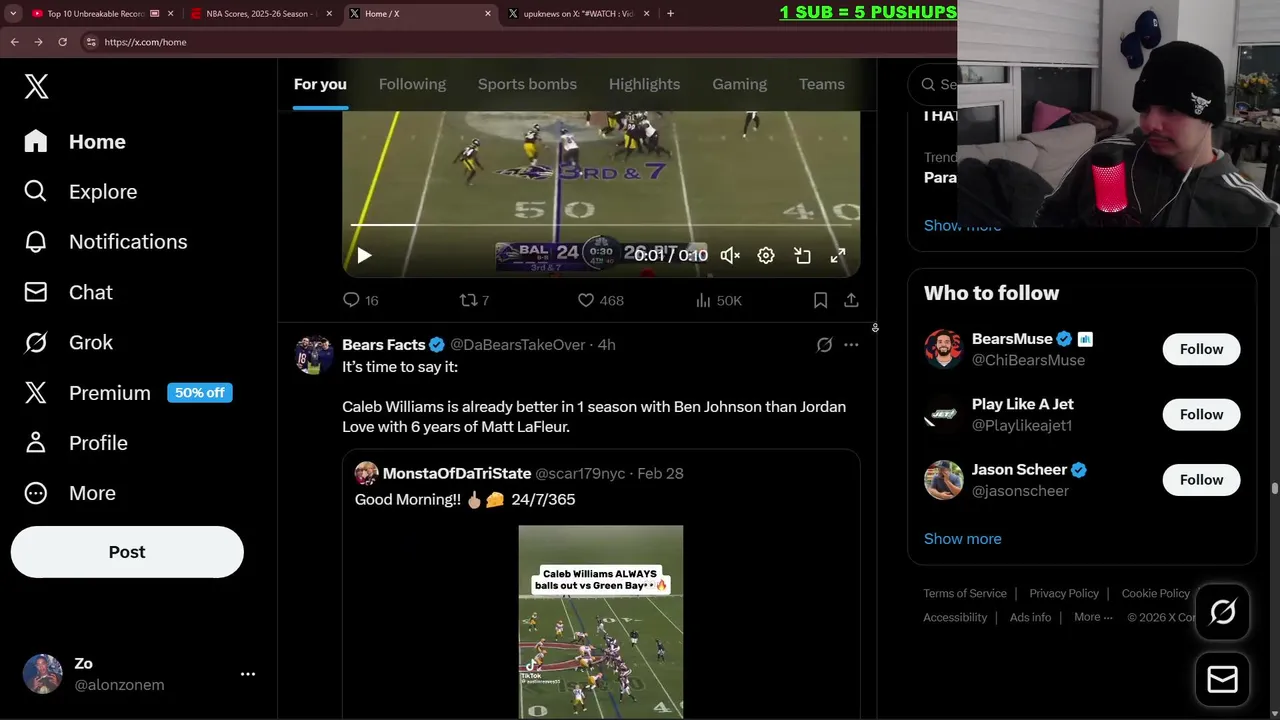Image resolution: width=1280 pixels, height=720 pixels.
Task: Click the page scrollbar thumb
Action: tap(1275, 488)
